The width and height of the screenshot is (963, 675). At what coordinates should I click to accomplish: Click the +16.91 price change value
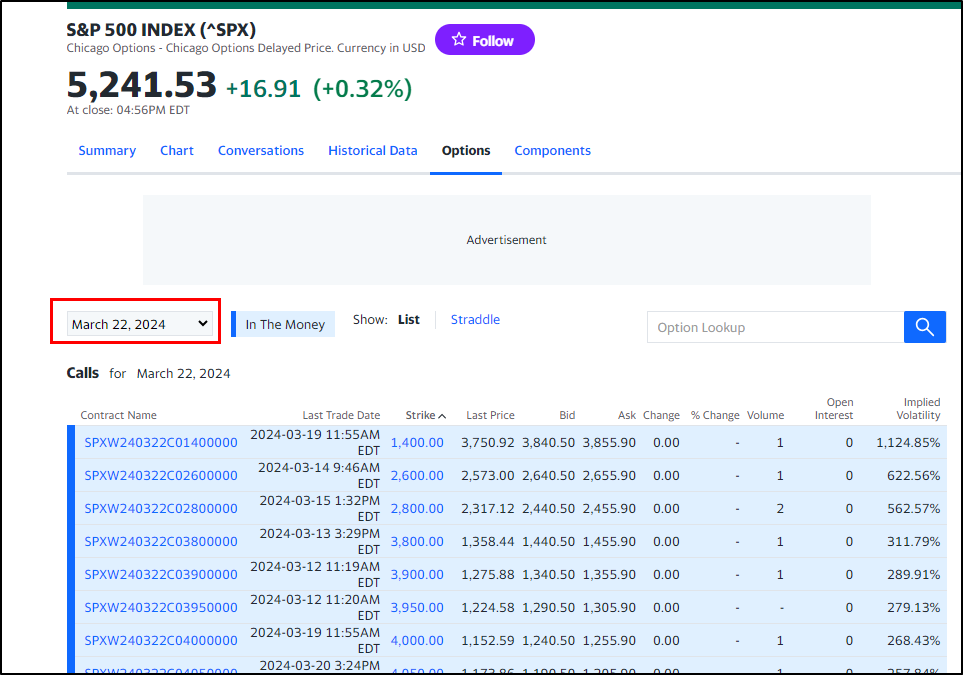pyautogui.click(x=263, y=88)
